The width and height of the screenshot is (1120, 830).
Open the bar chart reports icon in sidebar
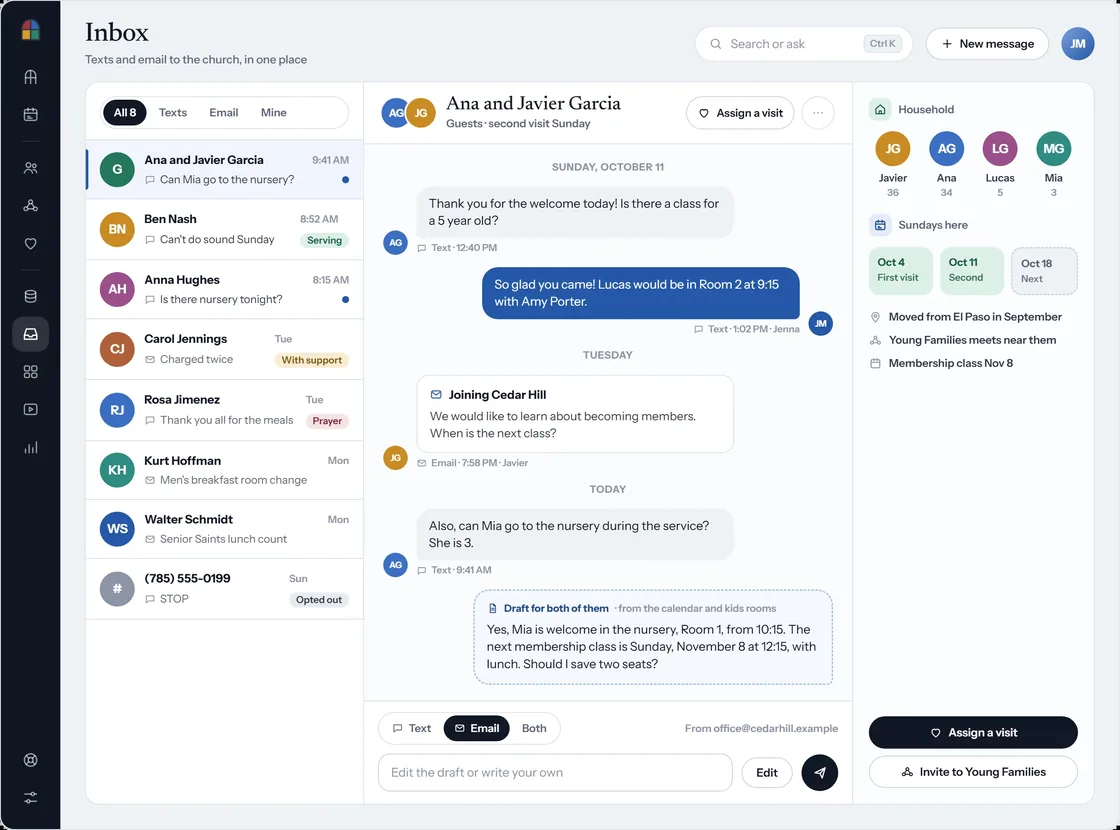click(x=30, y=447)
